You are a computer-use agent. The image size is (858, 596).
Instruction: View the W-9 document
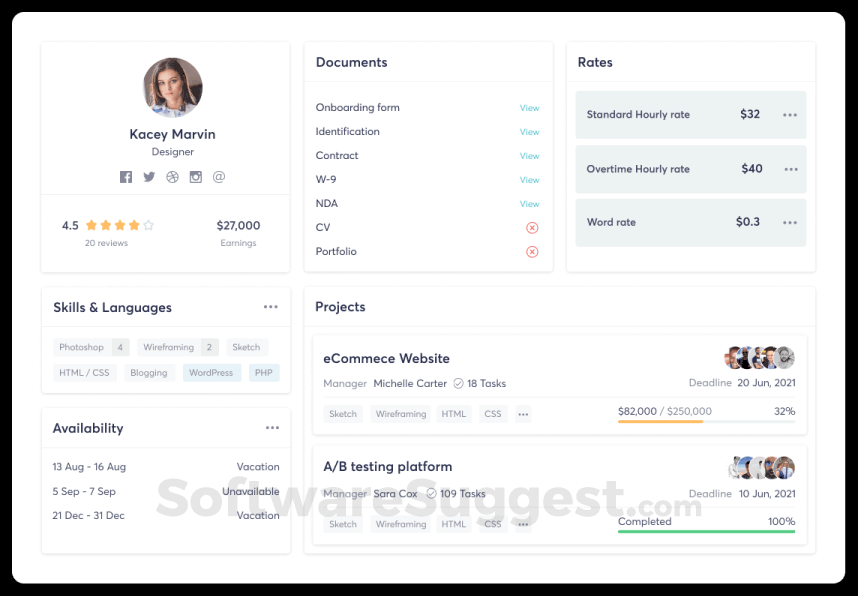530,180
